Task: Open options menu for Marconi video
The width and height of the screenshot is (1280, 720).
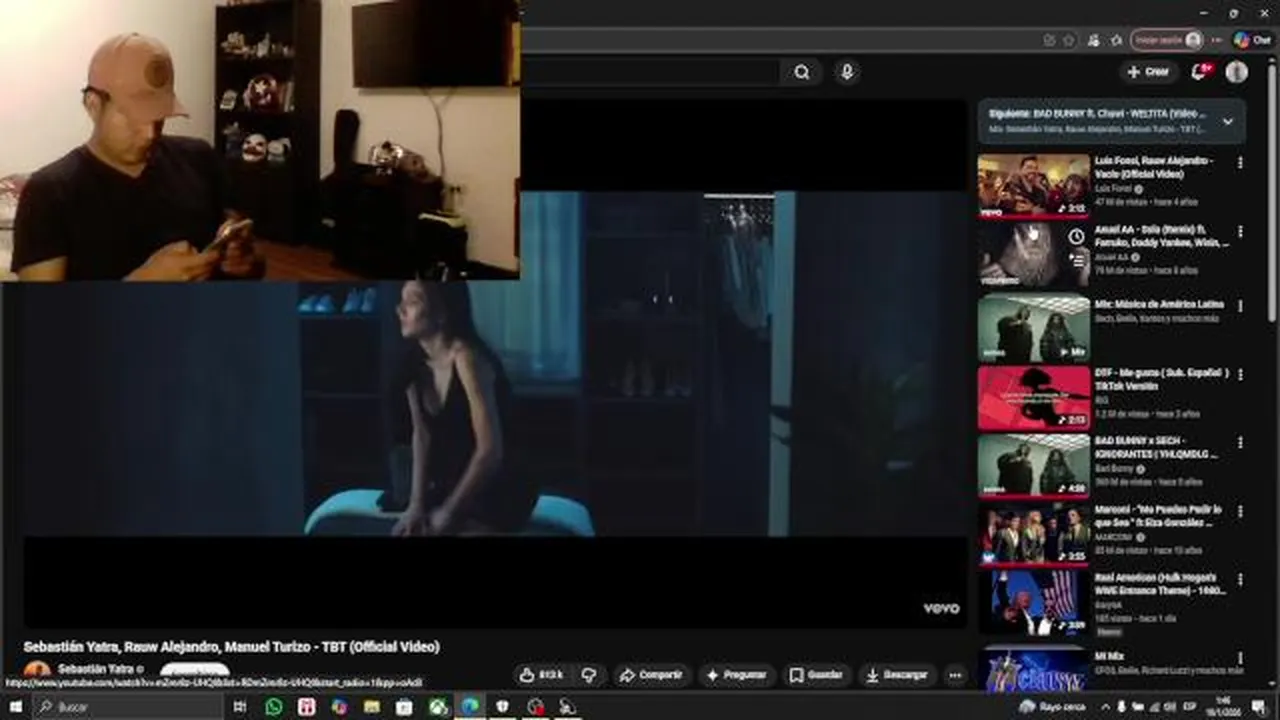Action: (1240, 511)
